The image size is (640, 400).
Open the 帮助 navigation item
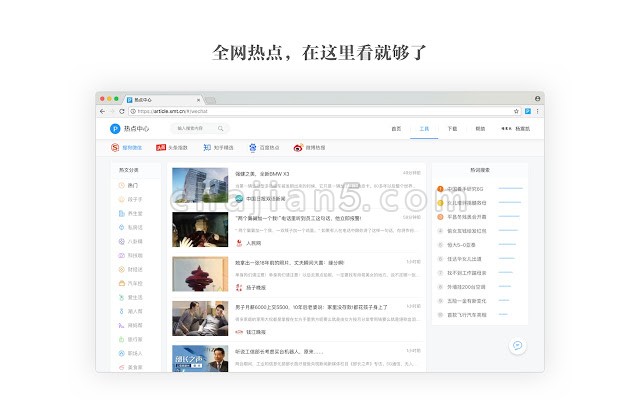[480, 129]
